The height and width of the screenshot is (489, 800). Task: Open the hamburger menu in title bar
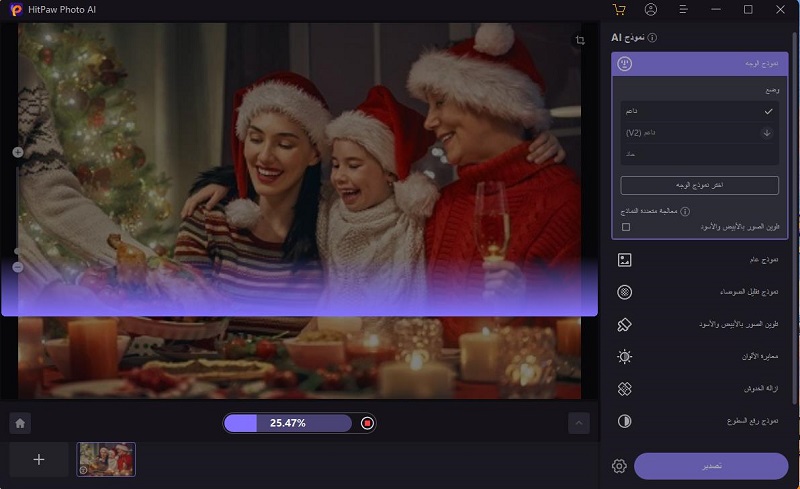[x=683, y=9]
